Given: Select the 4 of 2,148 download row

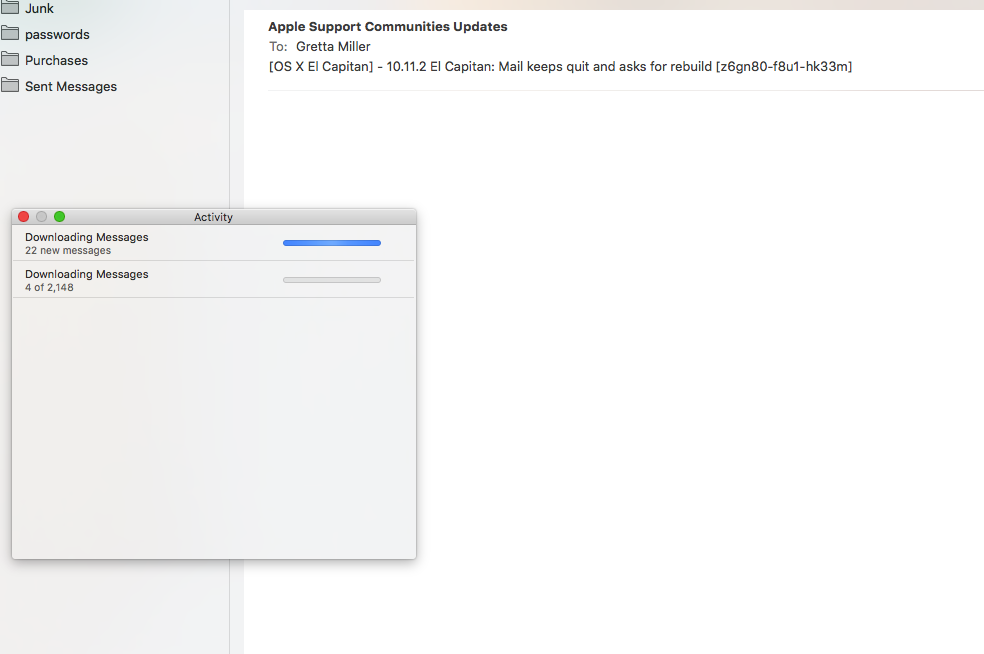Looking at the screenshot, I should tap(213, 280).
